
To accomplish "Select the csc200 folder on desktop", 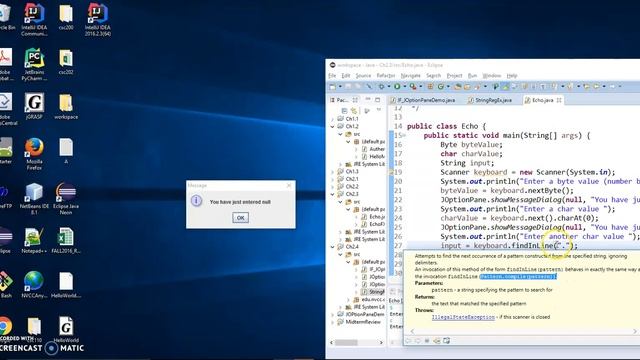I will coord(66,17).
